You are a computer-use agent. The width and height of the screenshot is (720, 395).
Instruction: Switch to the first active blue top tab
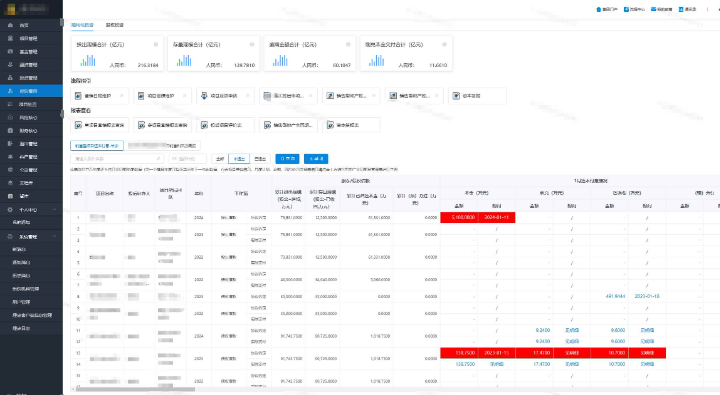click(x=82, y=25)
